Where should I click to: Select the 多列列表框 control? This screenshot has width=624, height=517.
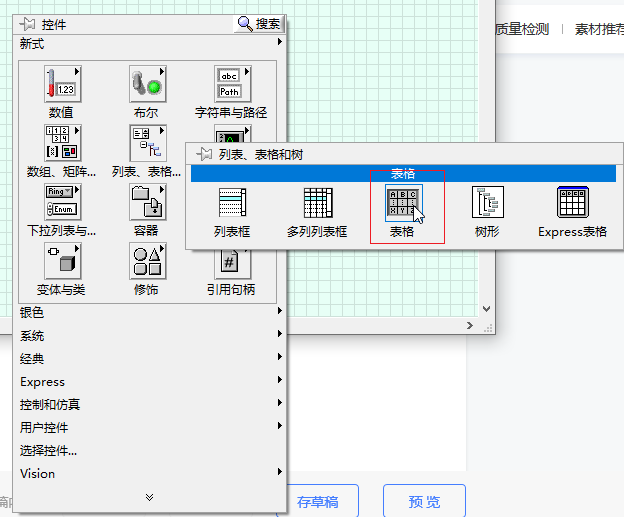(x=318, y=203)
